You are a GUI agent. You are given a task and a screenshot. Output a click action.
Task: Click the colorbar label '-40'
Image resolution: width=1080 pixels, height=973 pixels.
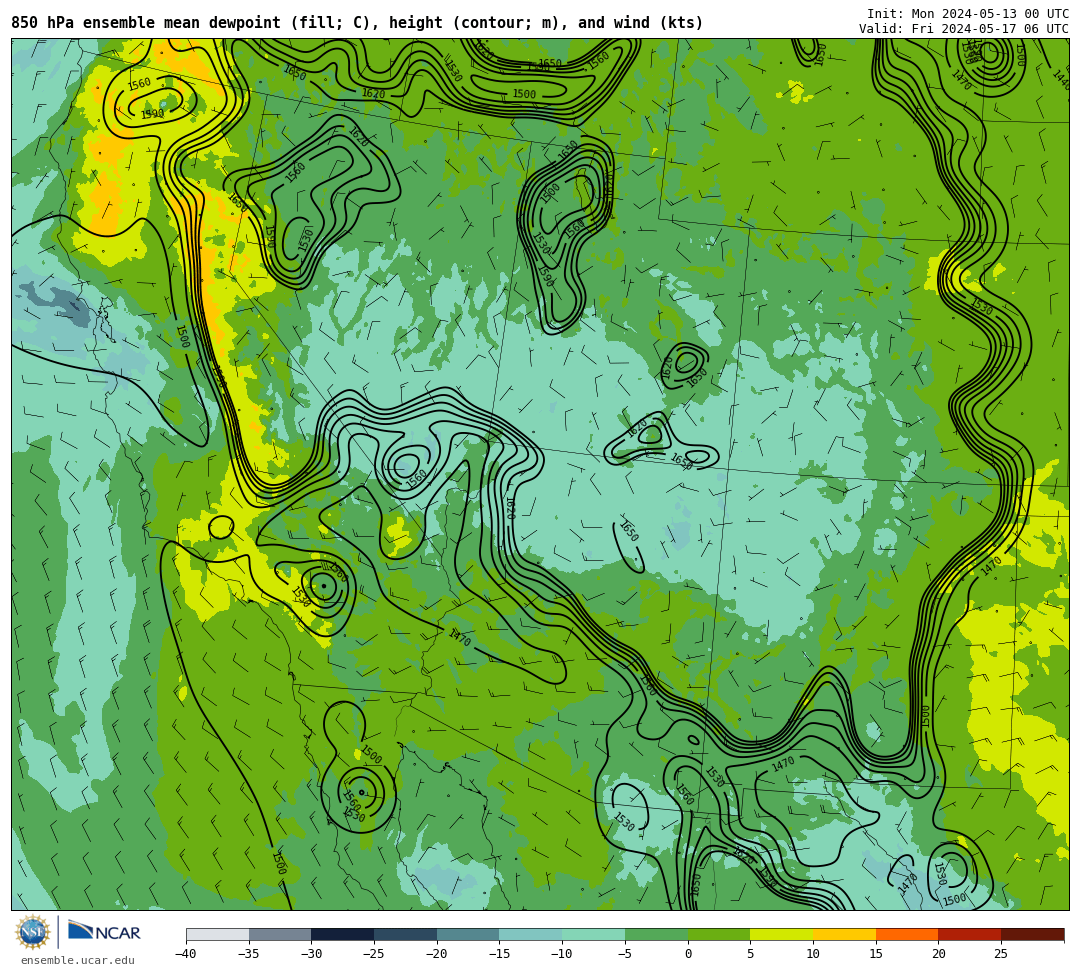tap(185, 954)
